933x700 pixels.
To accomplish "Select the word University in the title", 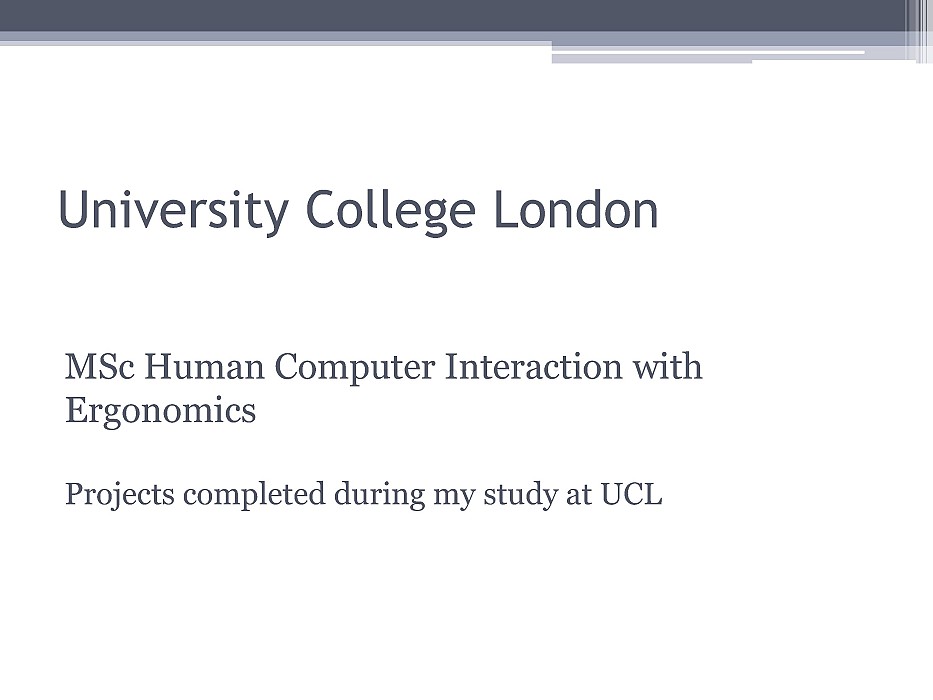I will coord(173,211).
